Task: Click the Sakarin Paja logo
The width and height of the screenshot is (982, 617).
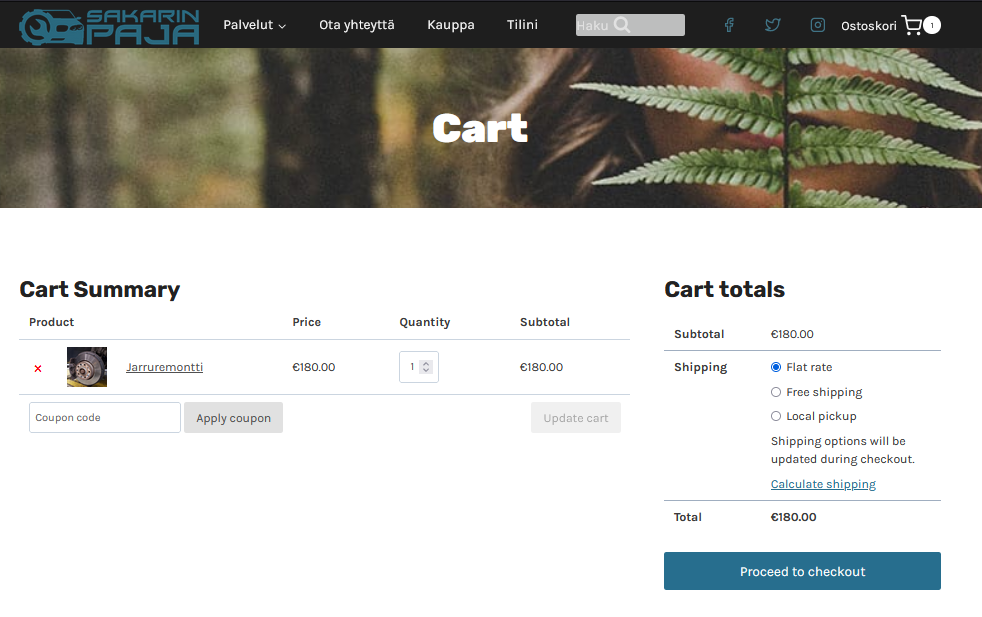Action: (110, 26)
